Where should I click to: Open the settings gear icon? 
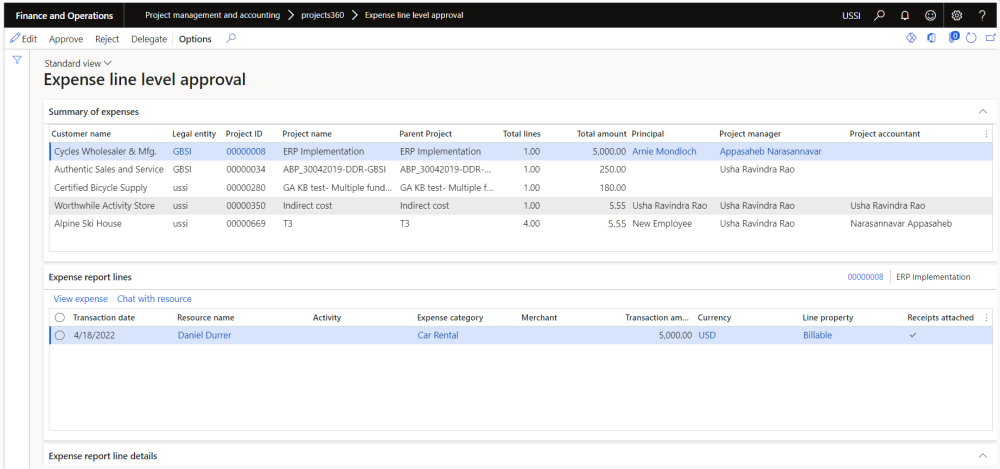click(x=956, y=15)
